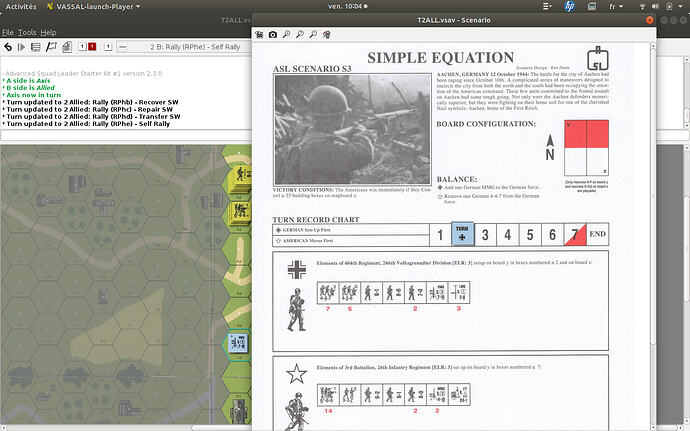Click the minus button on the turn tracker

[x=123, y=47]
